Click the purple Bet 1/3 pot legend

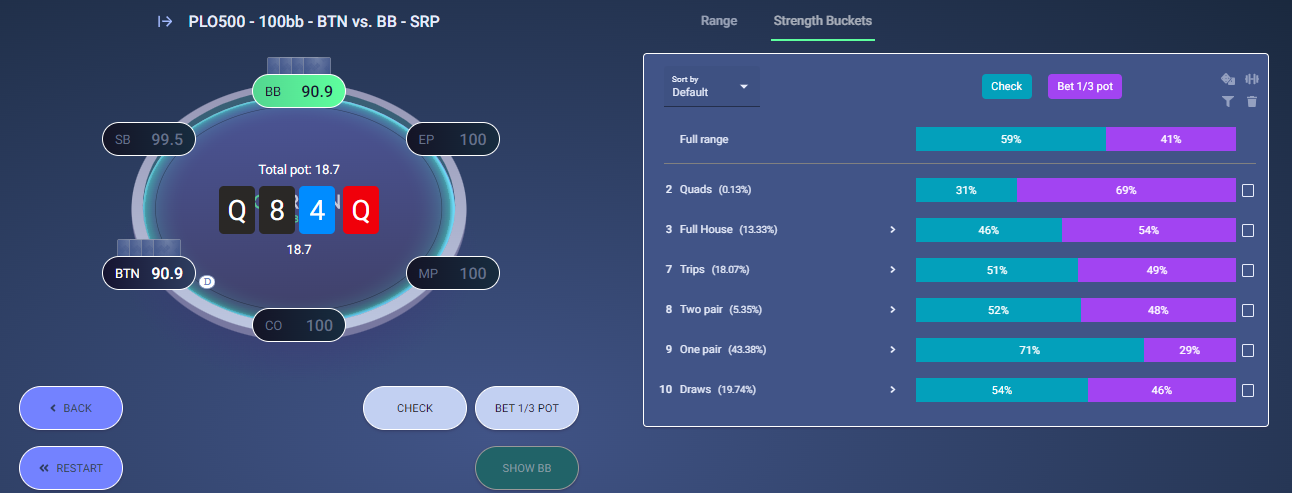pyautogui.click(x=1085, y=86)
